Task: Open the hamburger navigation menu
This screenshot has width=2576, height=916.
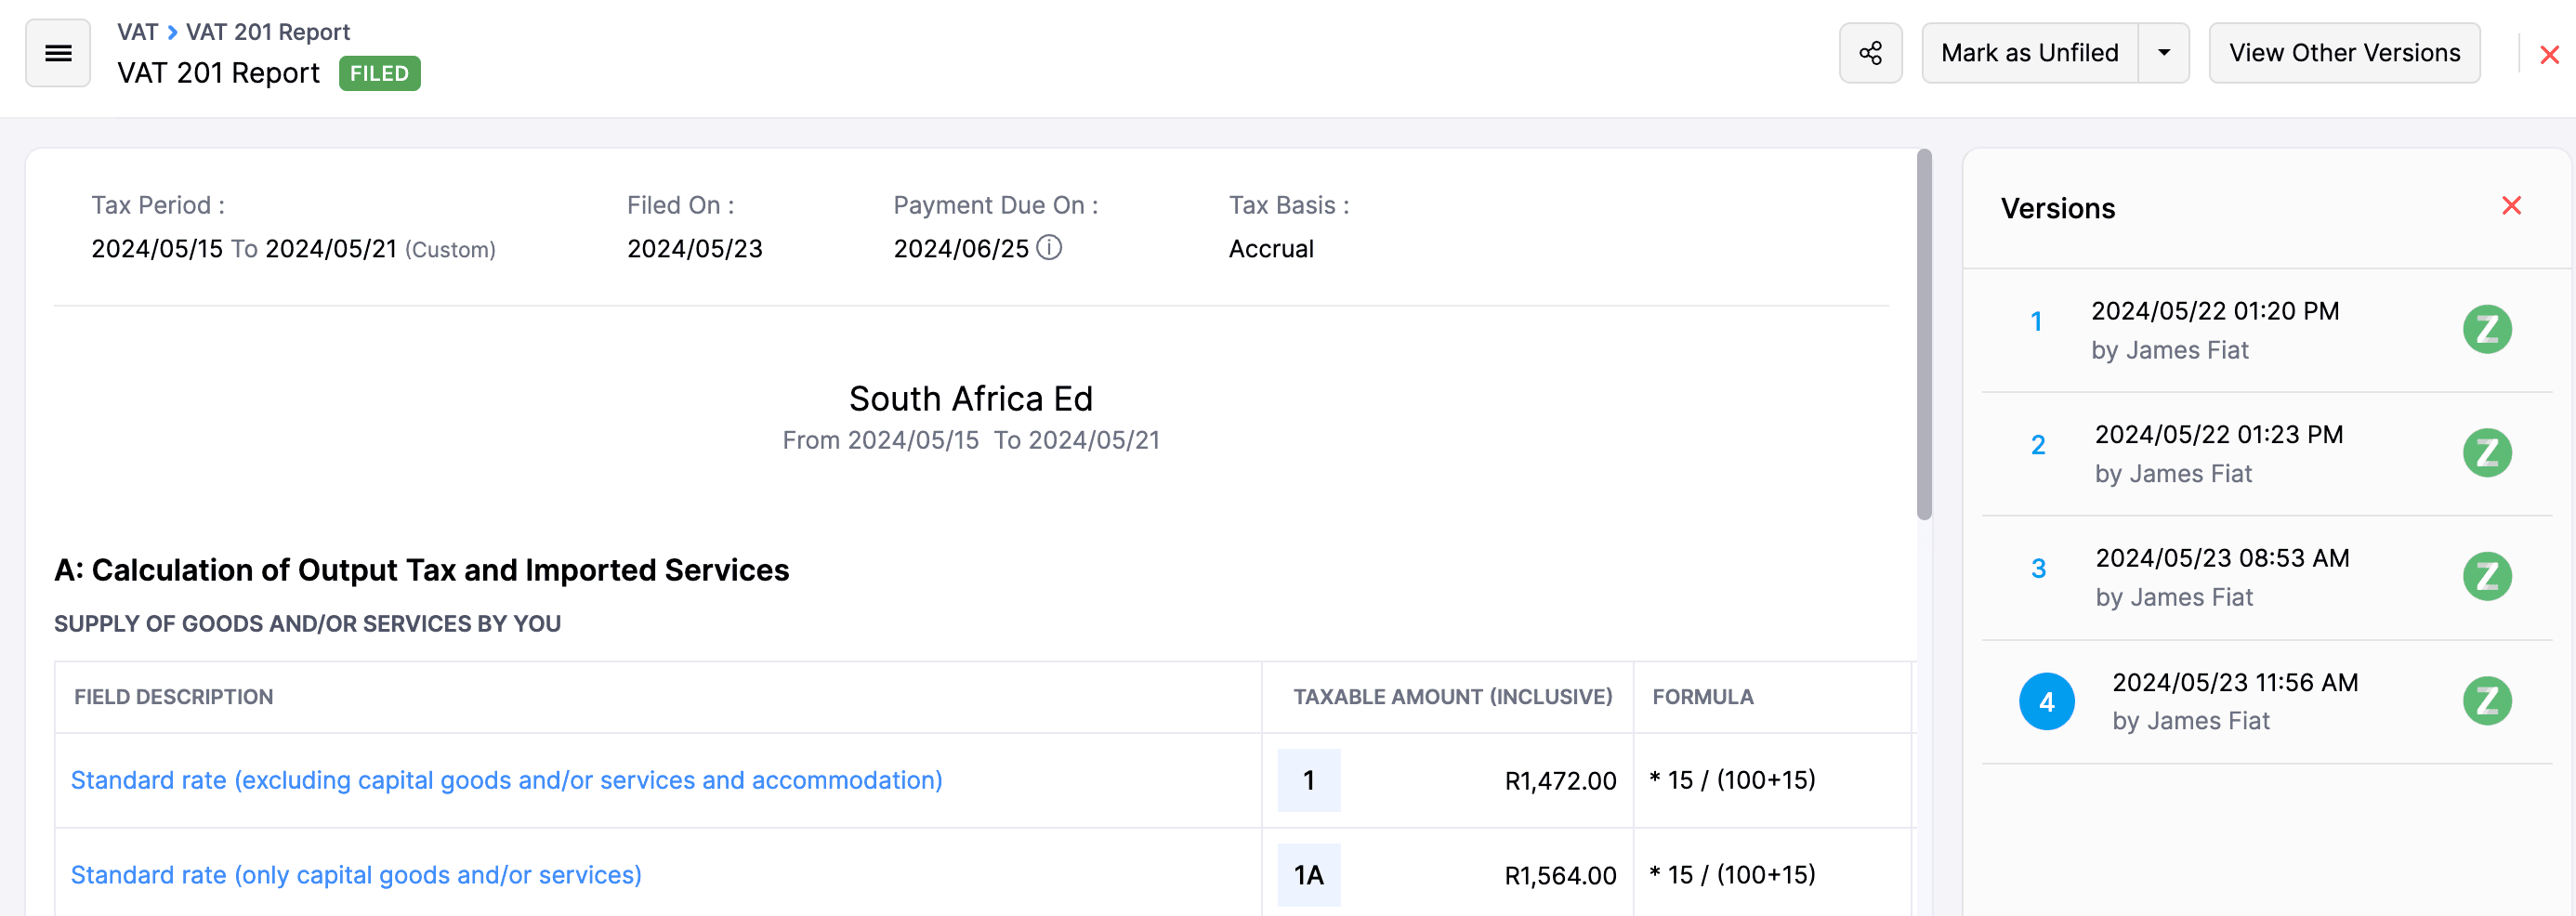Action: (x=58, y=53)
